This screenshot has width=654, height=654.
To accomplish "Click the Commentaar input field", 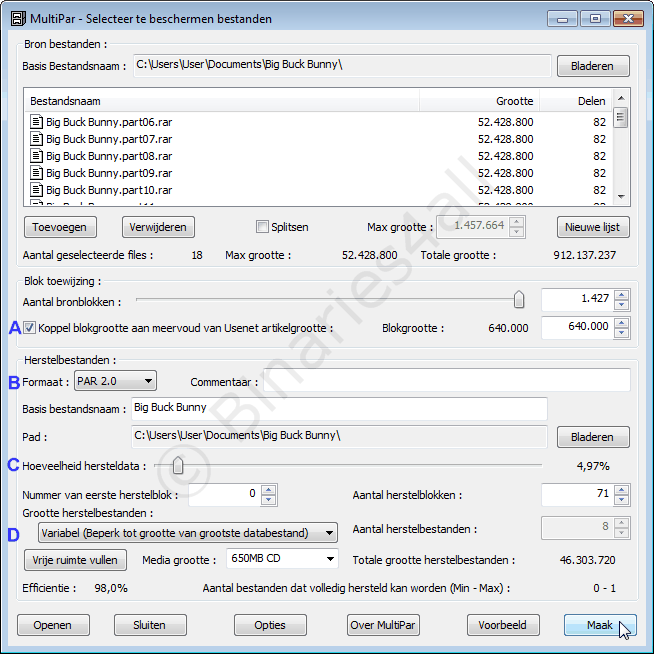I will click(446, 380).
